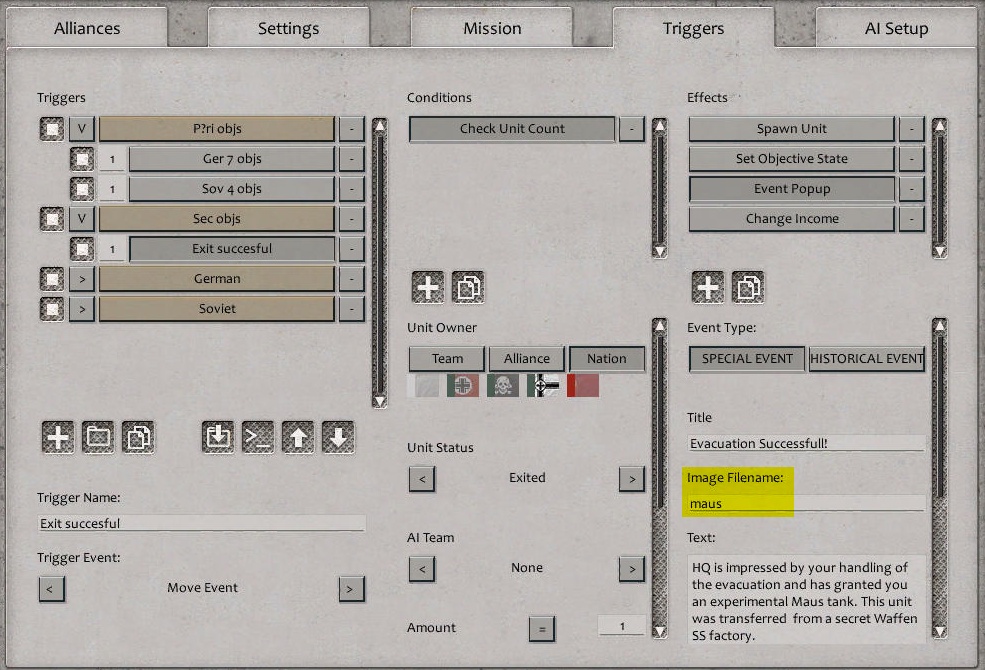The height and width of the screenshot is (670, 985).
Task: Toggle the checkbox beside the German trigger
Action: coord(51,278)
